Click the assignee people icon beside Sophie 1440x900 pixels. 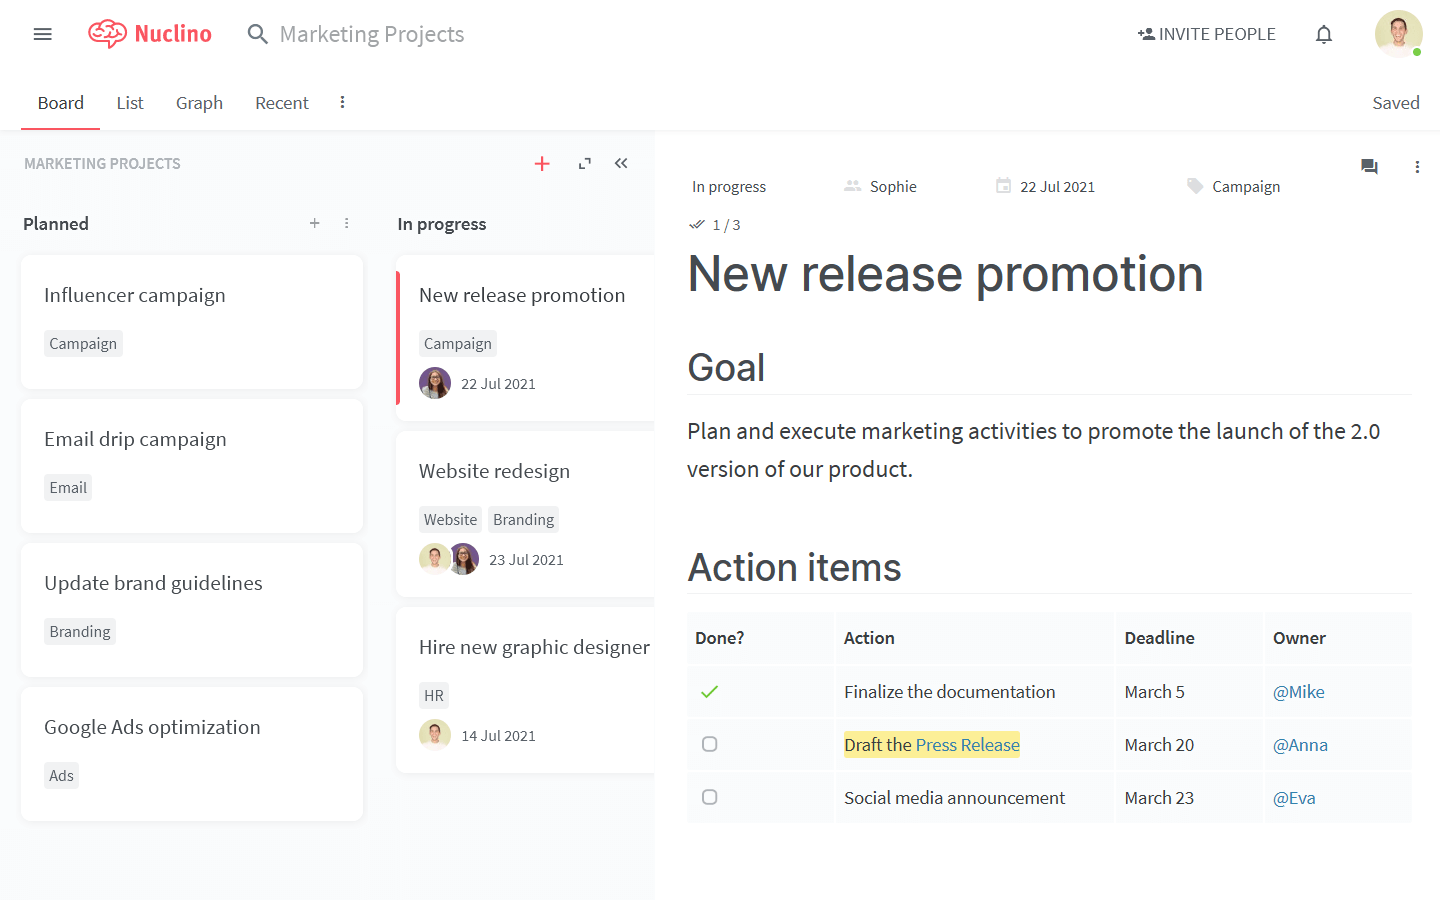coord(852,186)
